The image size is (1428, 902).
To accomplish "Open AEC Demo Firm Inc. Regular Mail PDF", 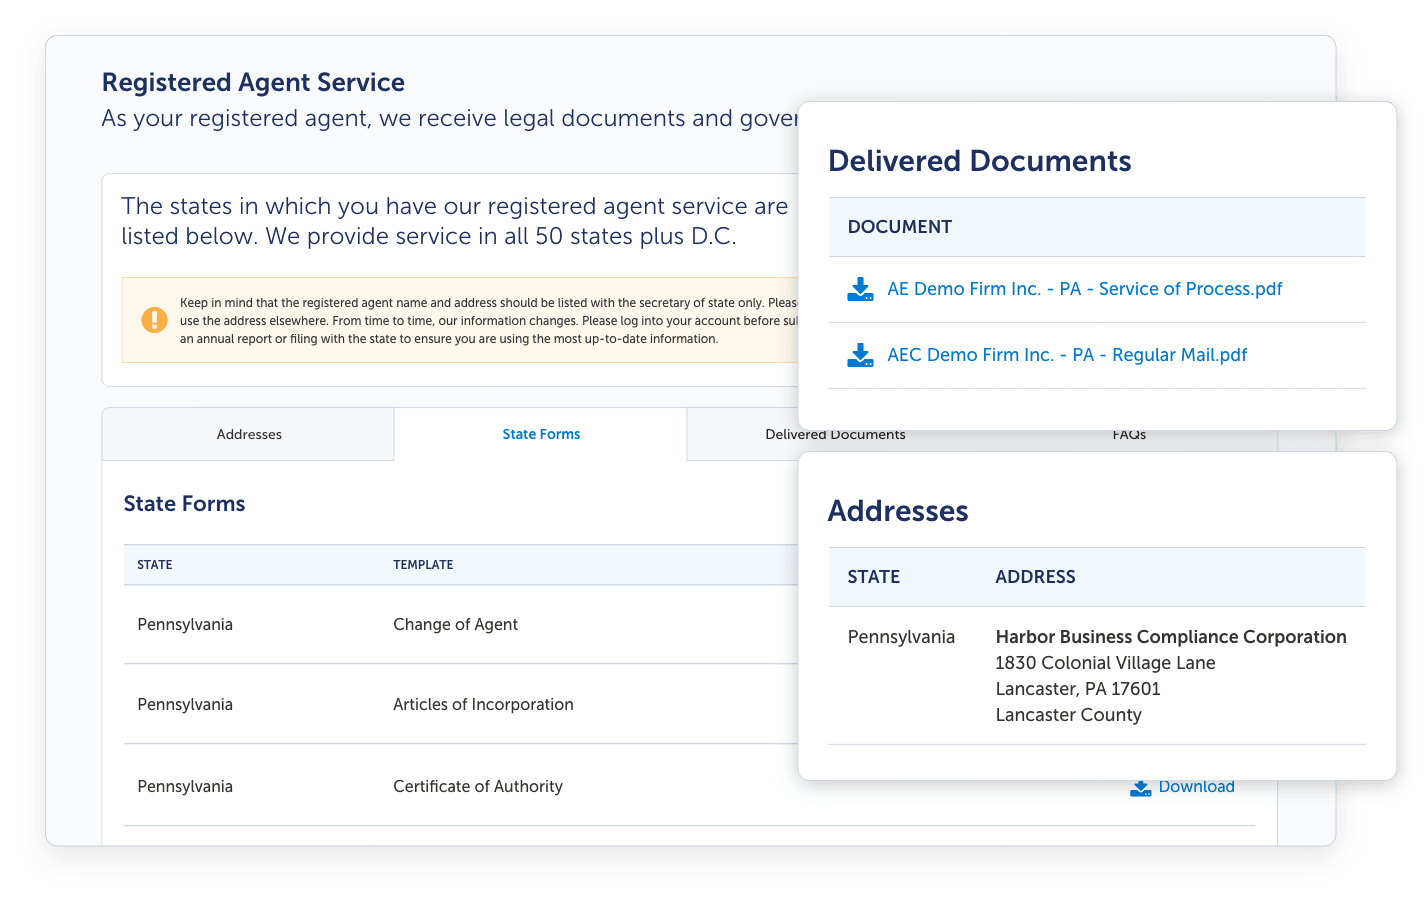I will [x=1067, y=355].
